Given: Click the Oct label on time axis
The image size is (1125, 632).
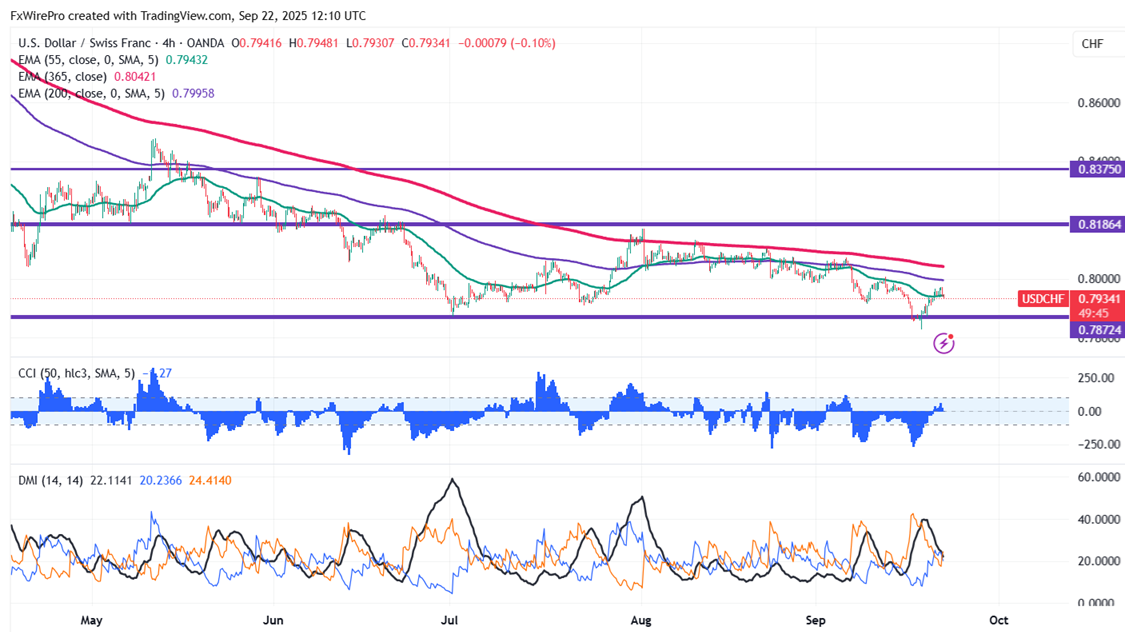Looking at the screenshot, I should pyautogui.click(x=999, y=621).
